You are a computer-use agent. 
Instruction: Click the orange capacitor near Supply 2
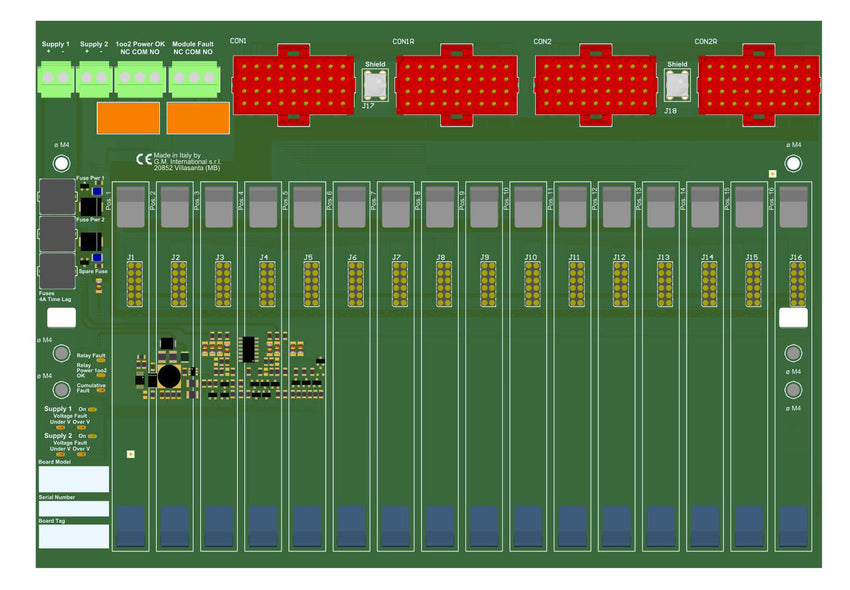[128, 118]
